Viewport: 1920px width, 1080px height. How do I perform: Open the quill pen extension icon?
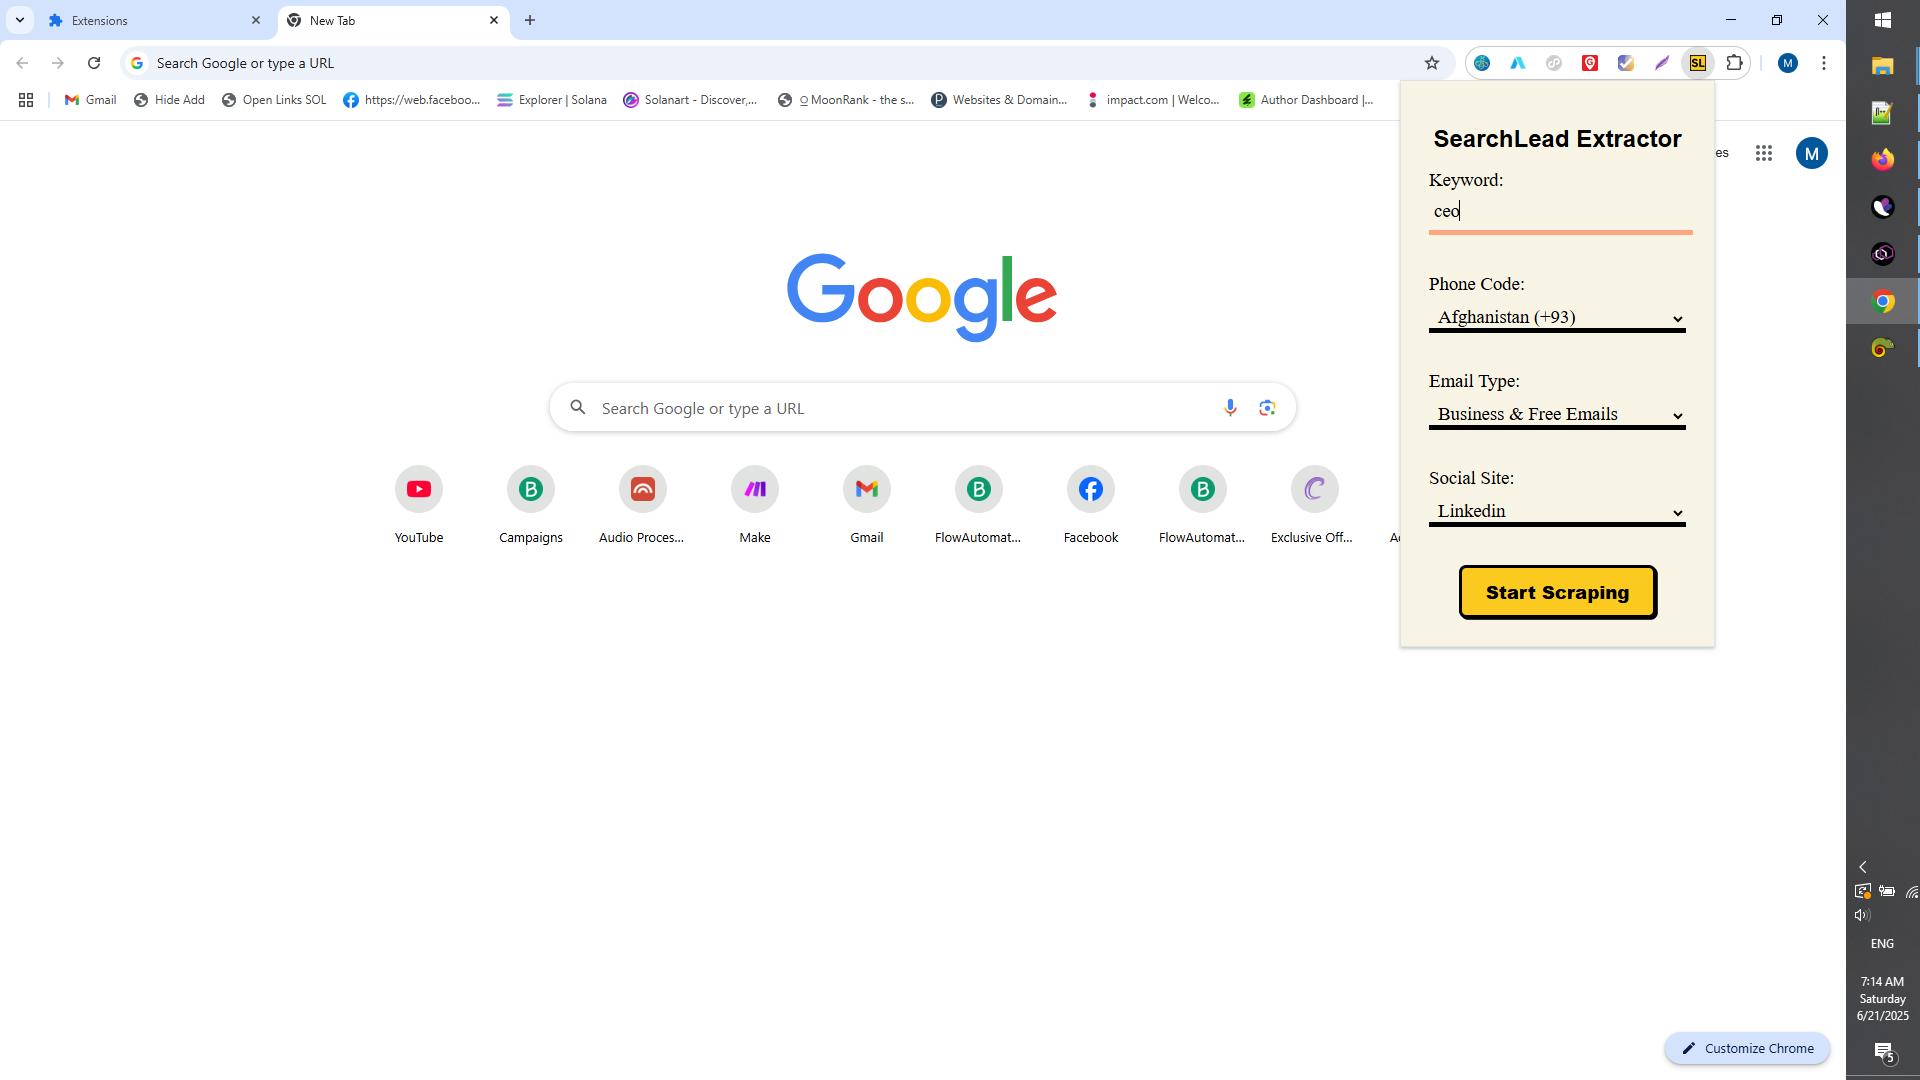coord(1661,62)
